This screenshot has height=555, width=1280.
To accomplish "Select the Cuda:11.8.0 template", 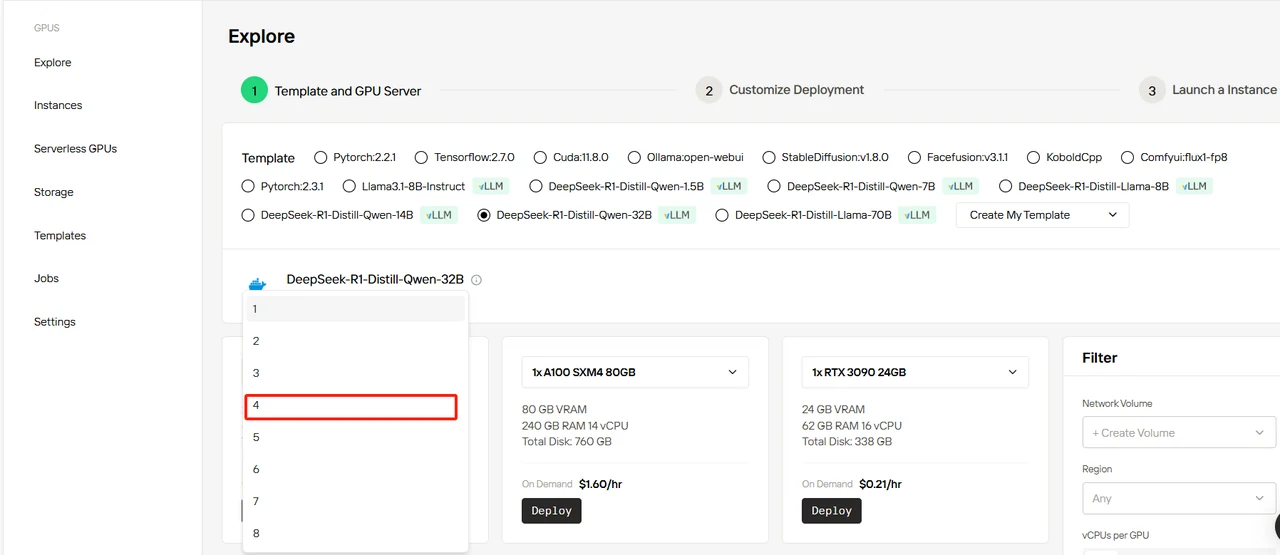I will click(540, 157).
